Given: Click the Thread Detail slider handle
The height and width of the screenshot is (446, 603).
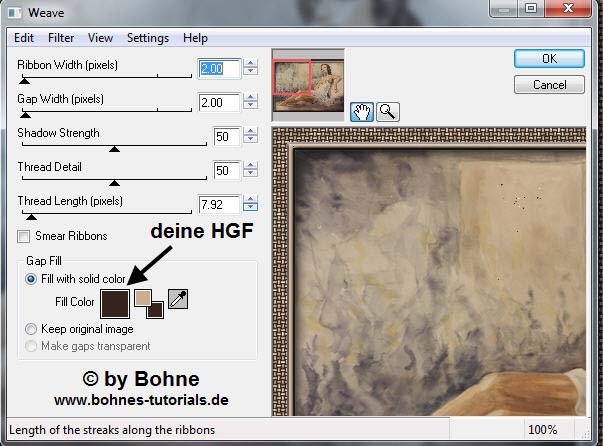Looking at the screenshot, I should click(x=114, y=183).
